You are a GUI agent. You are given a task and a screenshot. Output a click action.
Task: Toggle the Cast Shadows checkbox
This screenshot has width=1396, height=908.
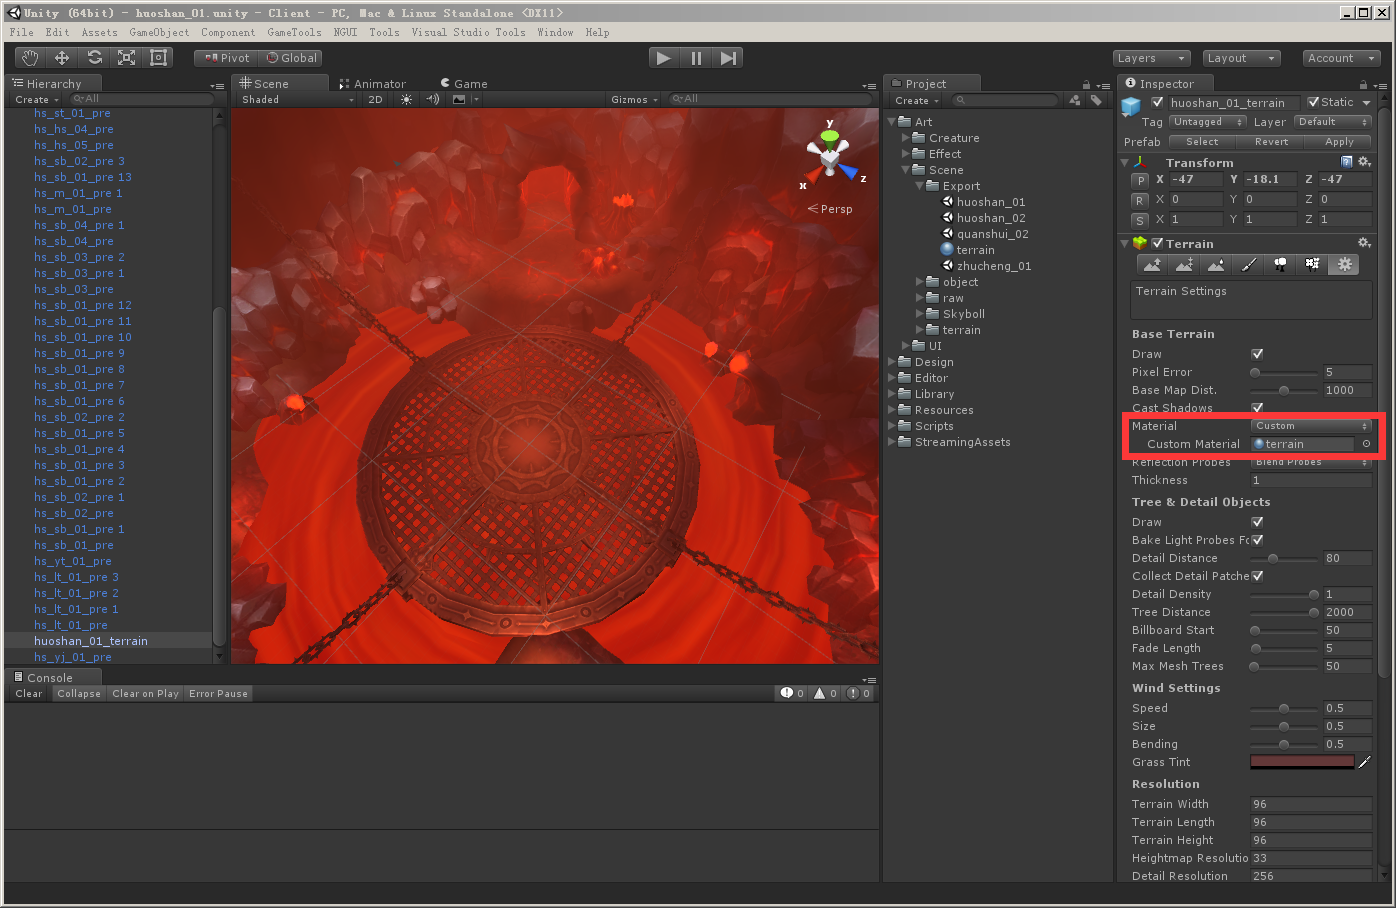1257,408
